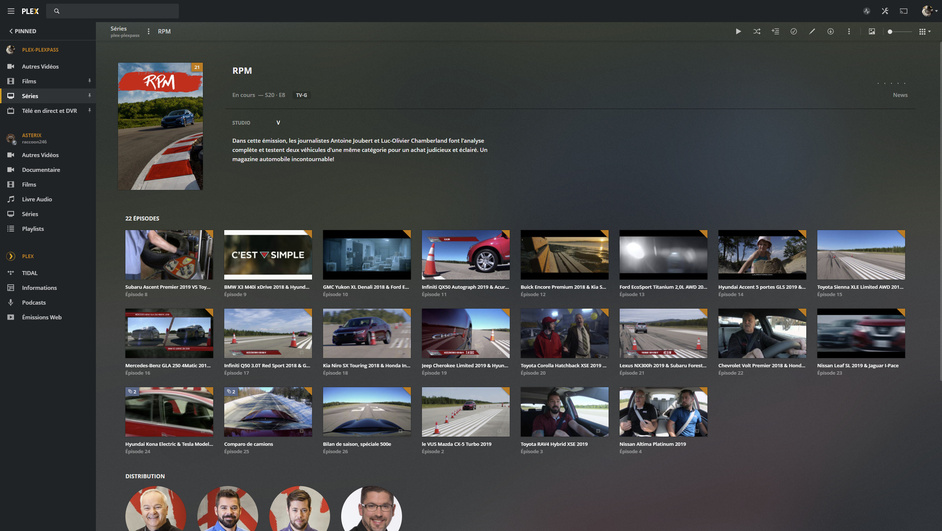Click the RPM breadcrumb title
Viewport: 942px width, 531px height.
tap(164, 31)
